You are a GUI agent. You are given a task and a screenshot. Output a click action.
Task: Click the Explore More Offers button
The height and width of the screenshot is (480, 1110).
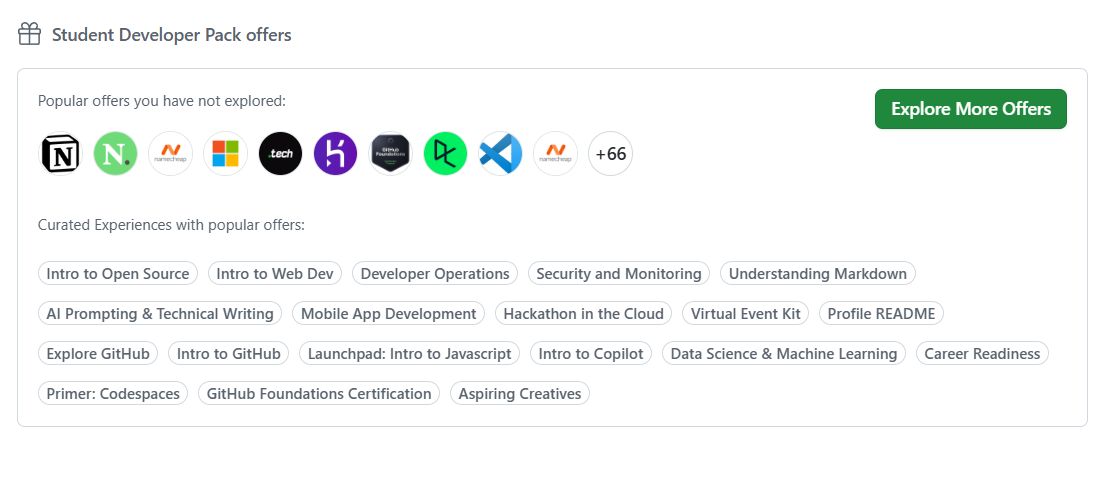click(x=971, y=109)
